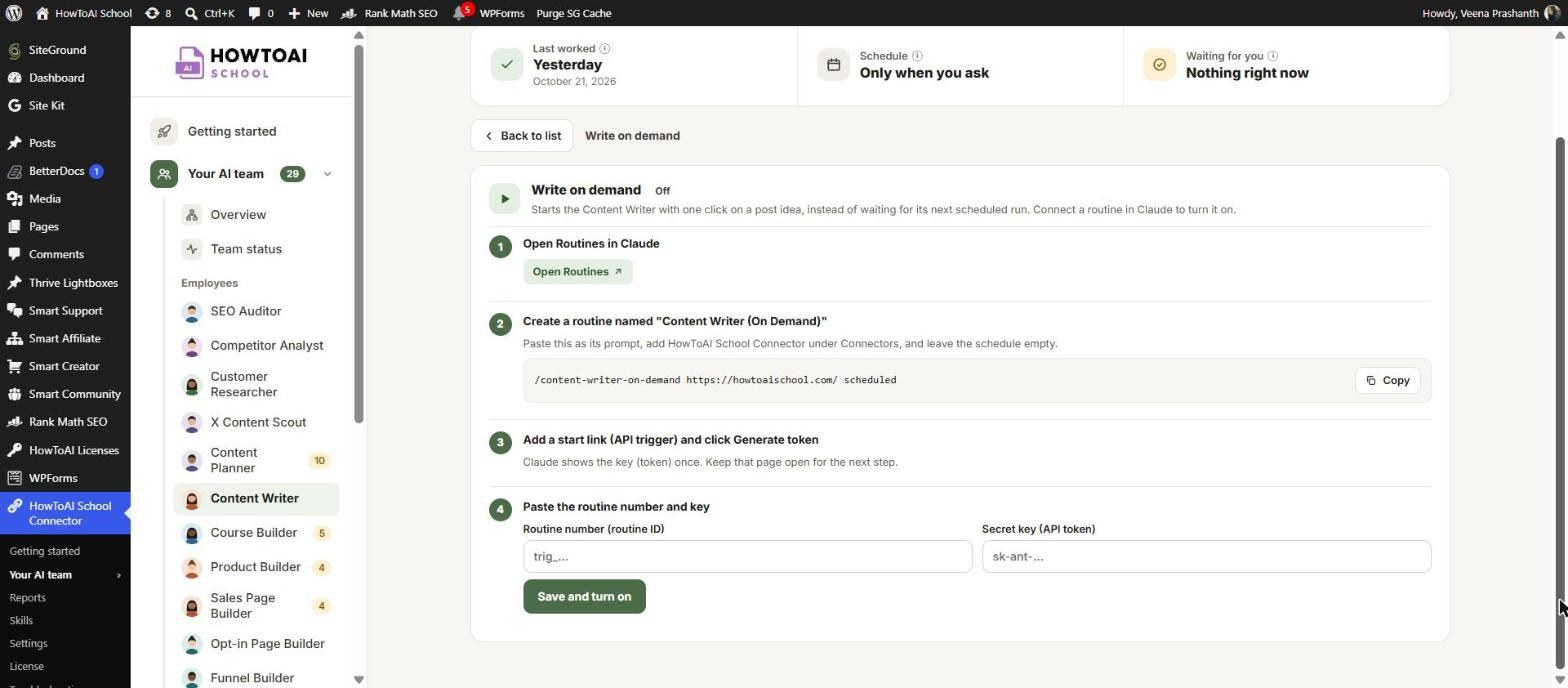The height and width of the screenshot is (688, 1568).
Task: Open License submenu link
Action: pyautogui.click(x=26, y=667)
